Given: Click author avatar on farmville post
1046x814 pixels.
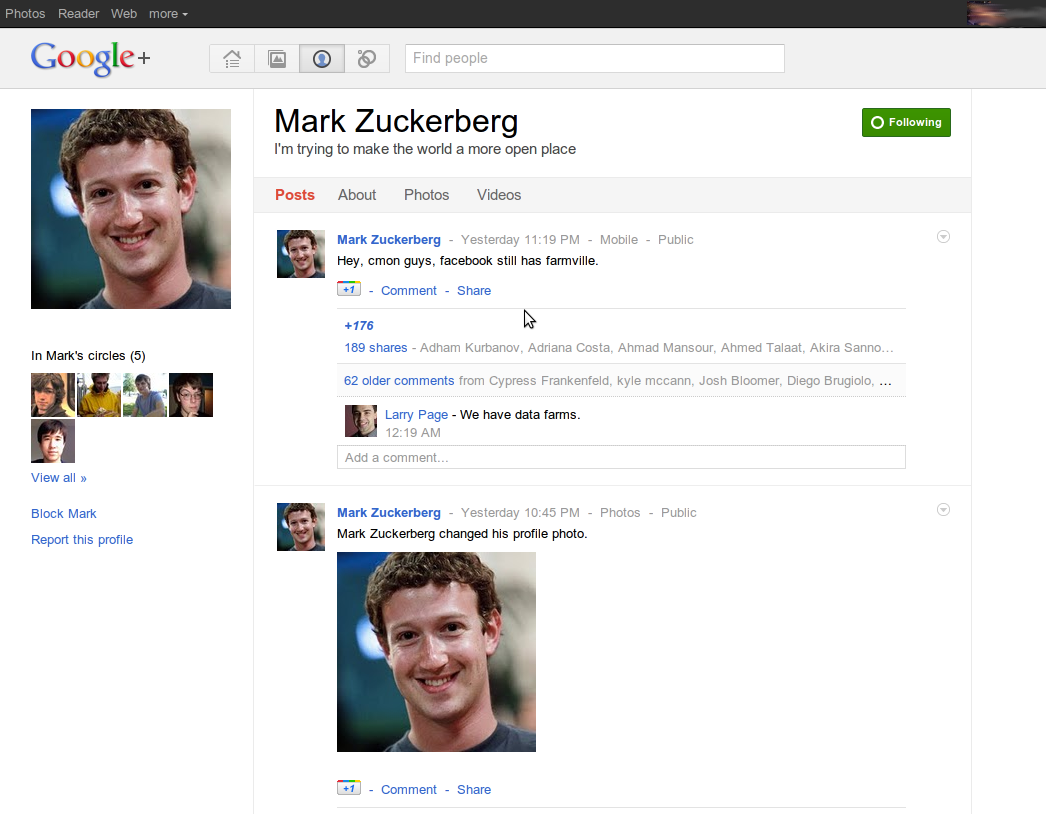Looking at the screenshot, I should (301, 254).
